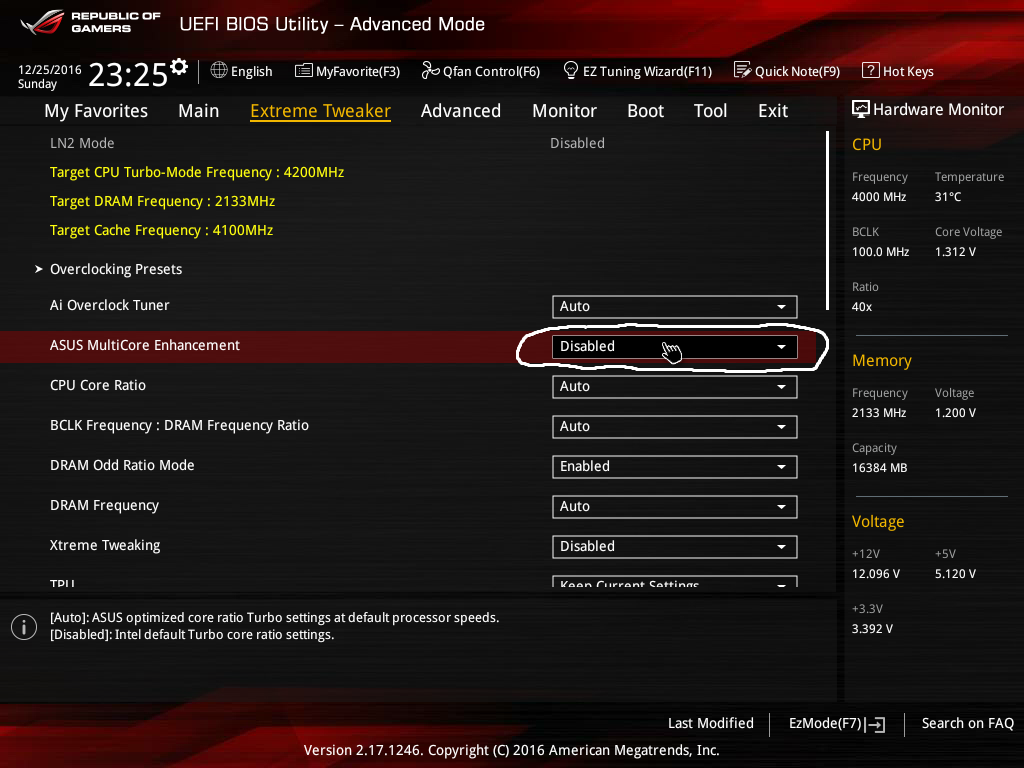Click the LN2 Mode Disabled value
This screenshot has height=768, width=1024.
[577, 143]
